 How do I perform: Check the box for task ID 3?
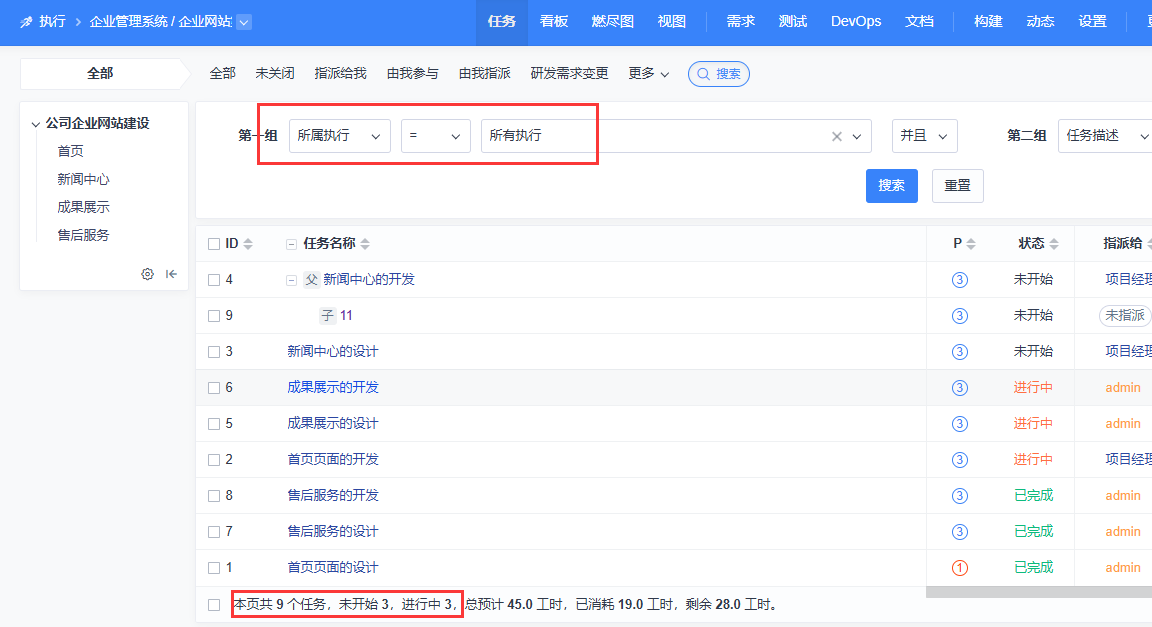pyautogui.click(x=214, y=352)
